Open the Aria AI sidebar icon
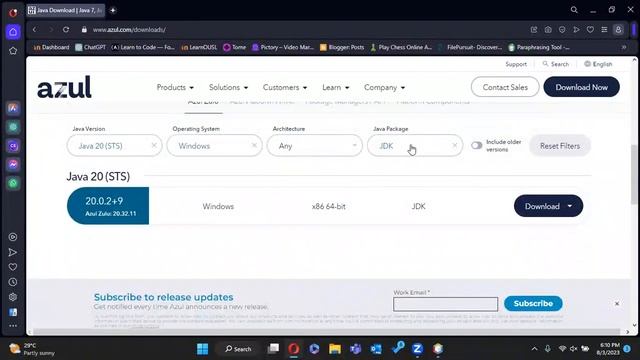640x360 pixels. coord(13,109)
